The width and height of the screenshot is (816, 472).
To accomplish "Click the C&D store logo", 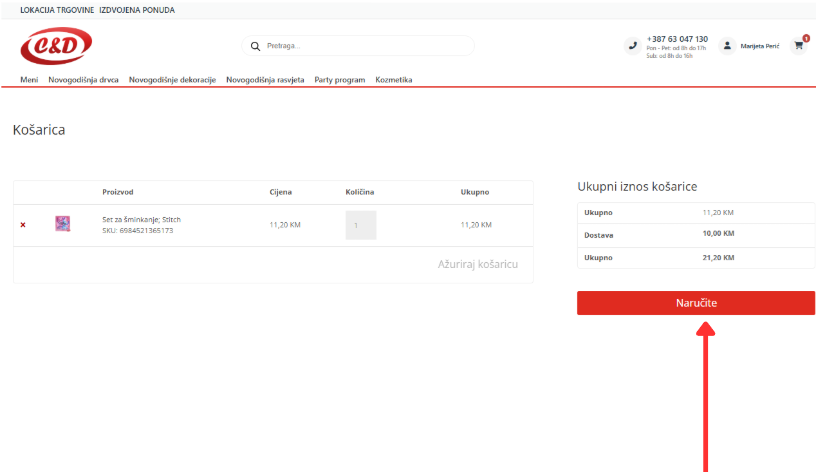I will [x=56, y=45].
